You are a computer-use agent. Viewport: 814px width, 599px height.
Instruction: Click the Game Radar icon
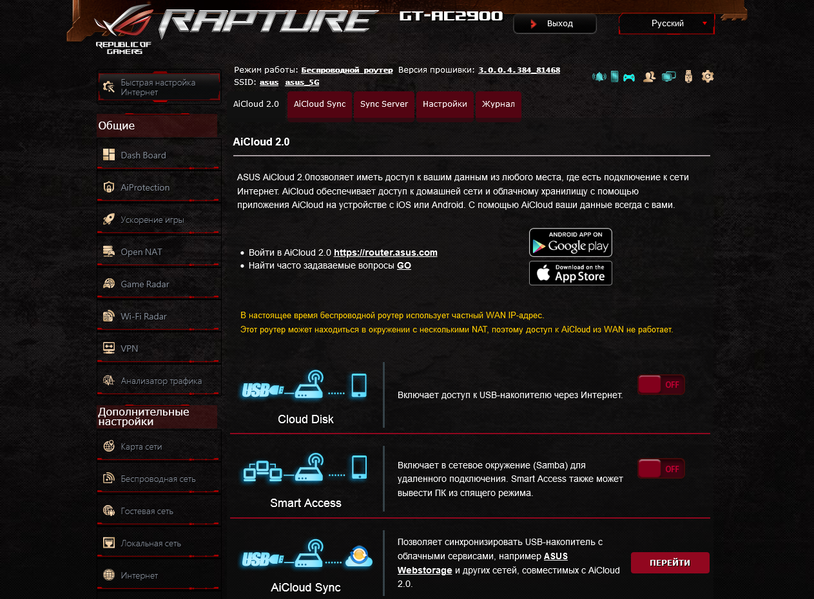click(108, 283)
